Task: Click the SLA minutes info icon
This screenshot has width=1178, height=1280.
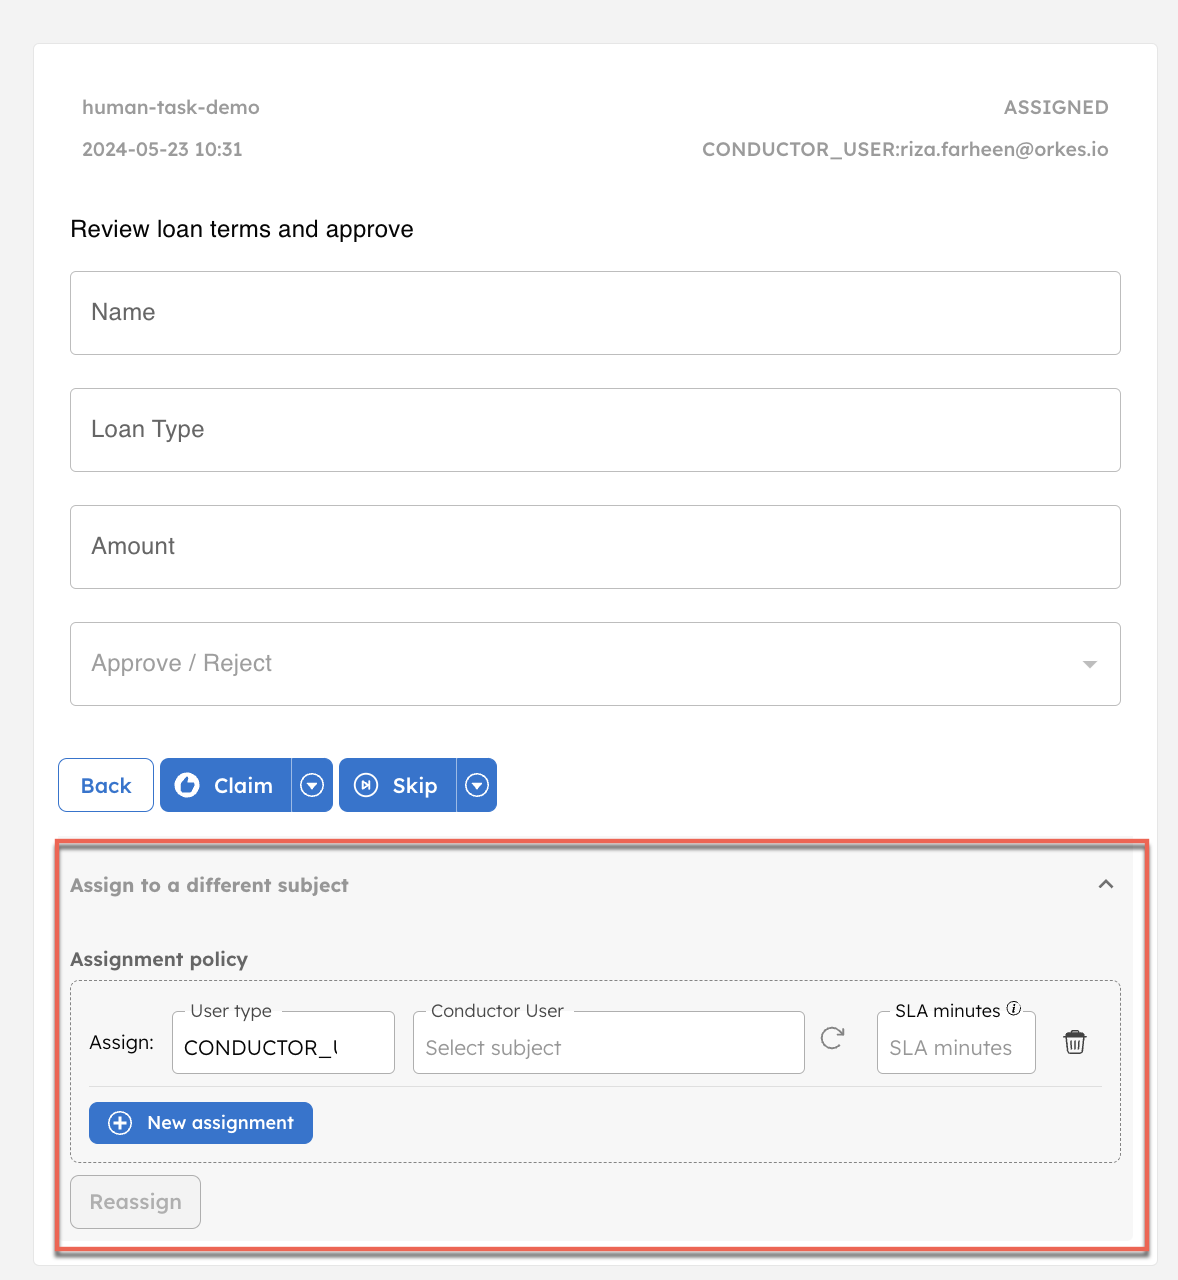Action: click(1013, 1008)
